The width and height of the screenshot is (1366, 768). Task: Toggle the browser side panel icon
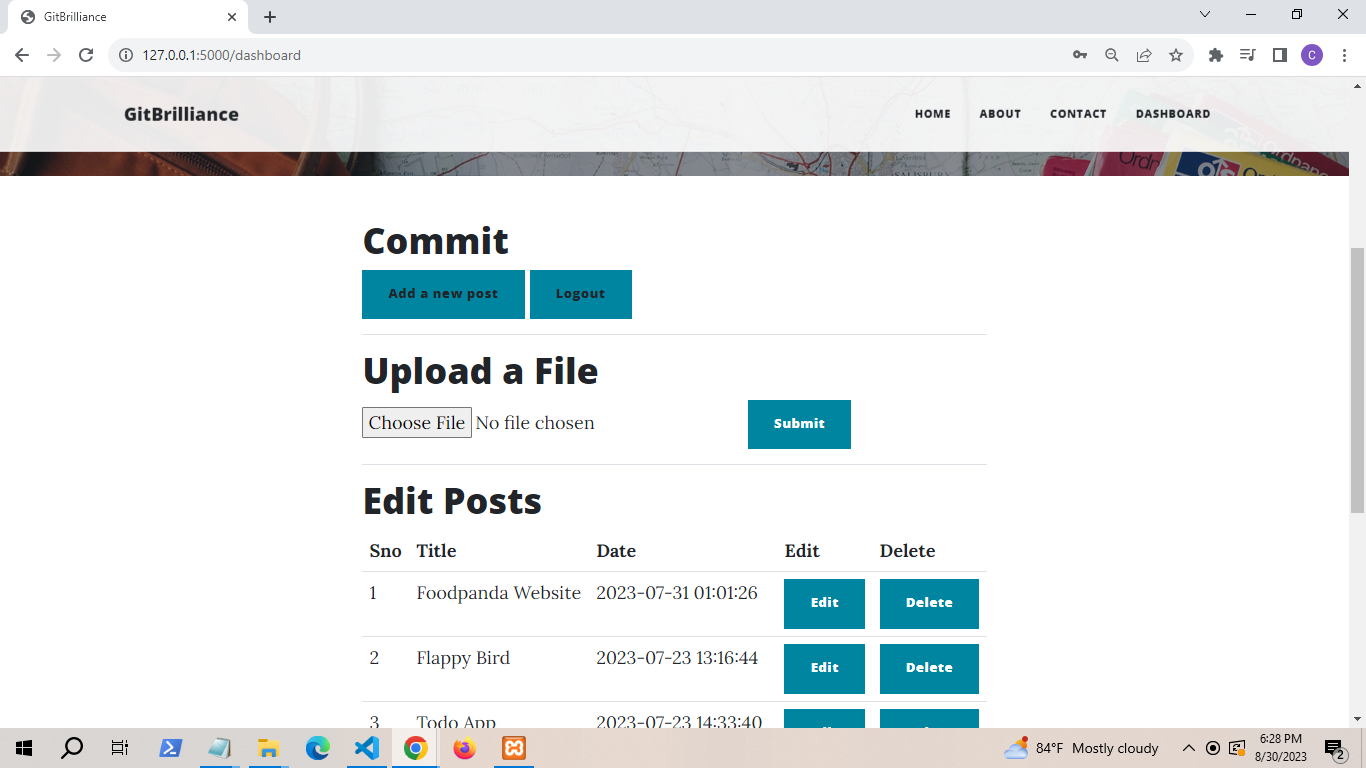click(1279, 55)
